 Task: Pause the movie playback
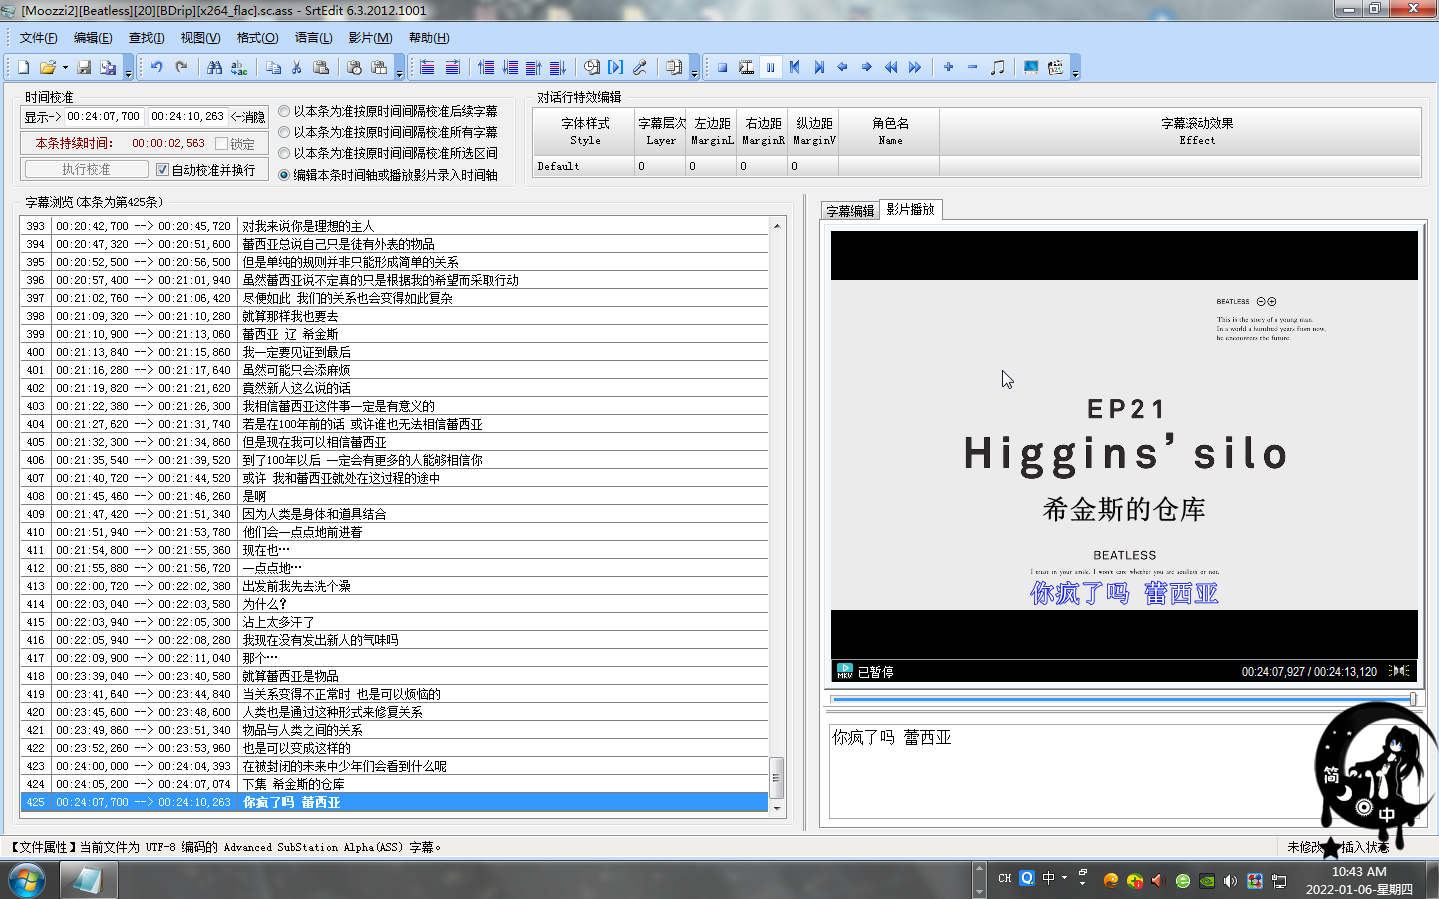771,67
